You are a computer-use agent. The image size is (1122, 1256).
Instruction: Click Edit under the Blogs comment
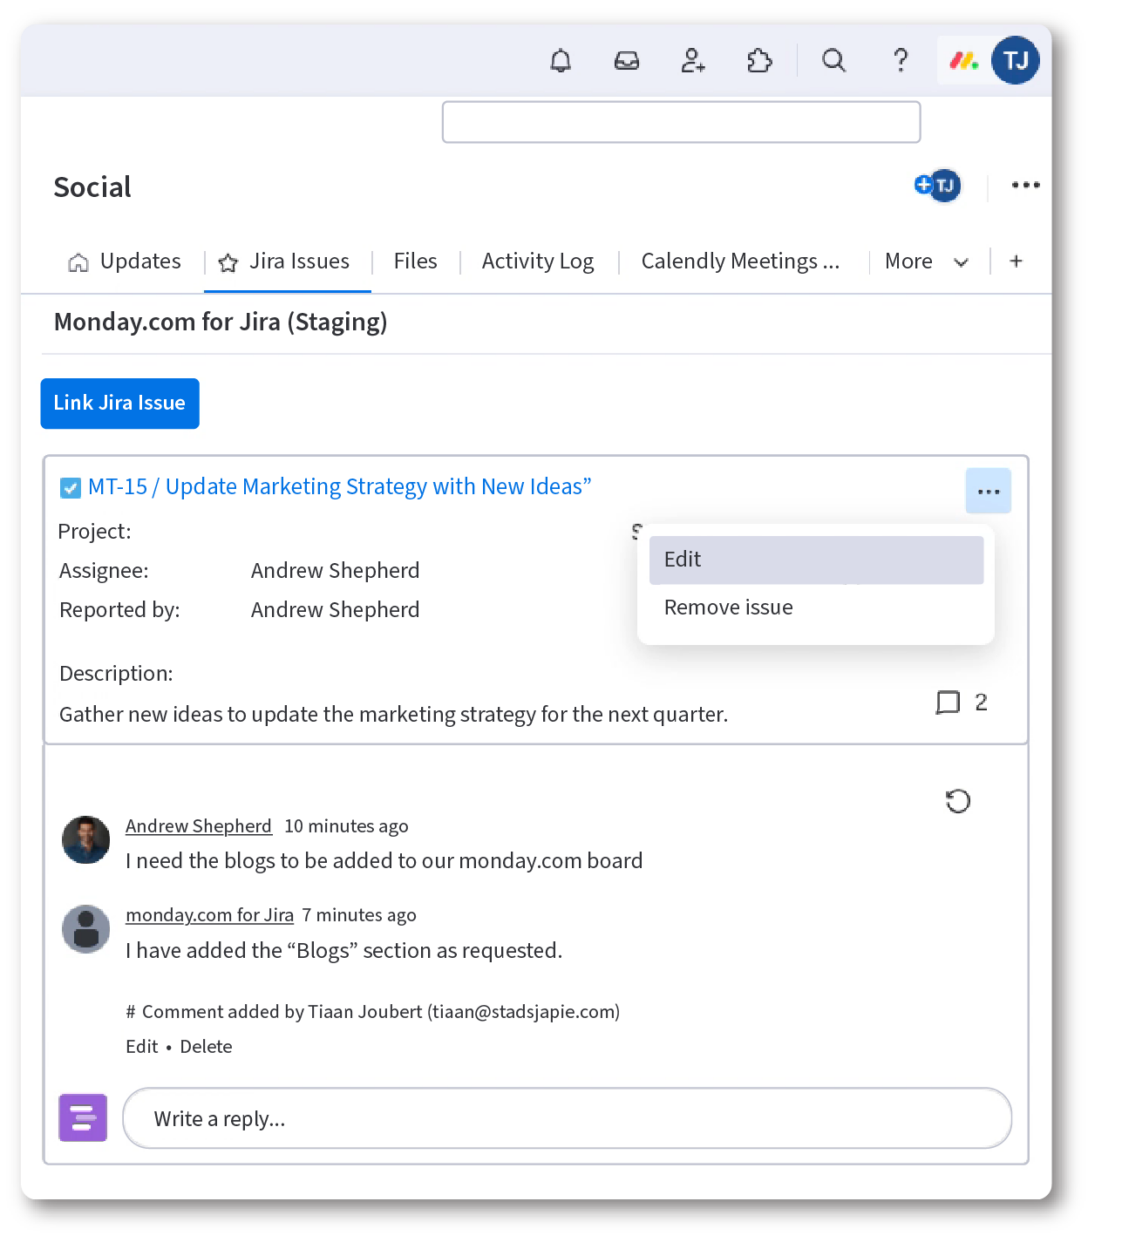coord(142,1047)
